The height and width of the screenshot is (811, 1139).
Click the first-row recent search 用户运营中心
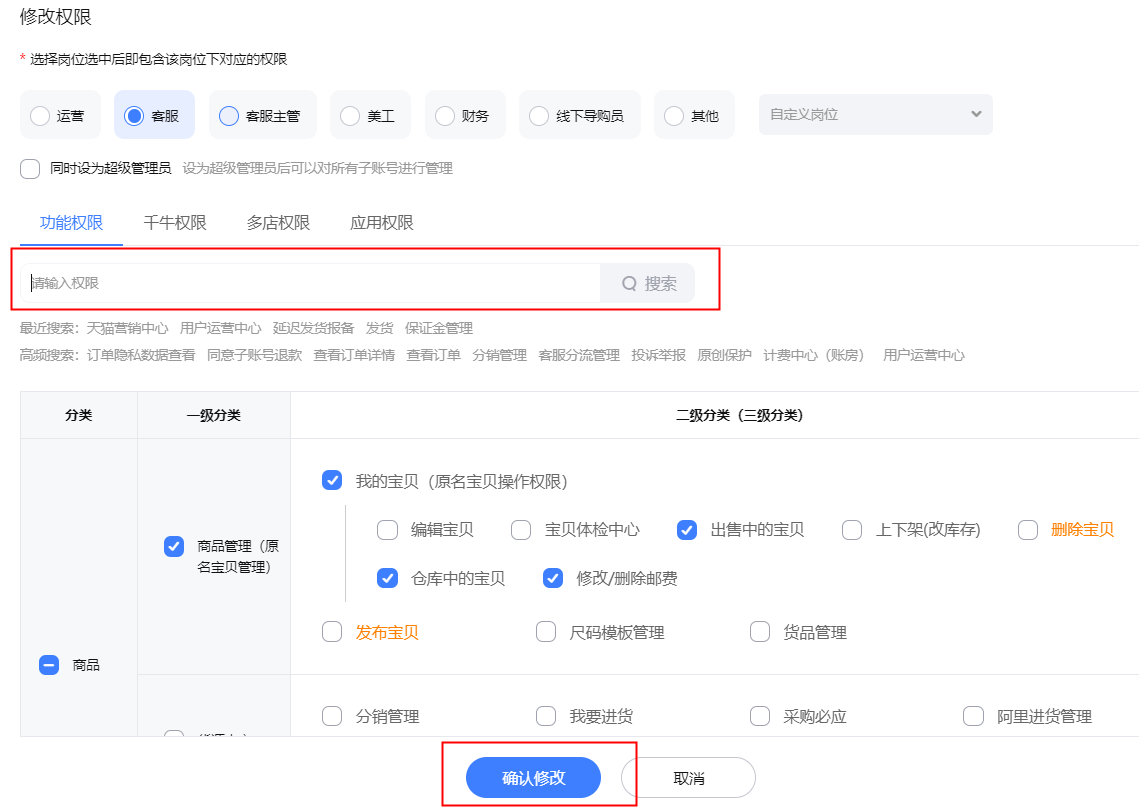pyautogui.click(x=221, y=328)
